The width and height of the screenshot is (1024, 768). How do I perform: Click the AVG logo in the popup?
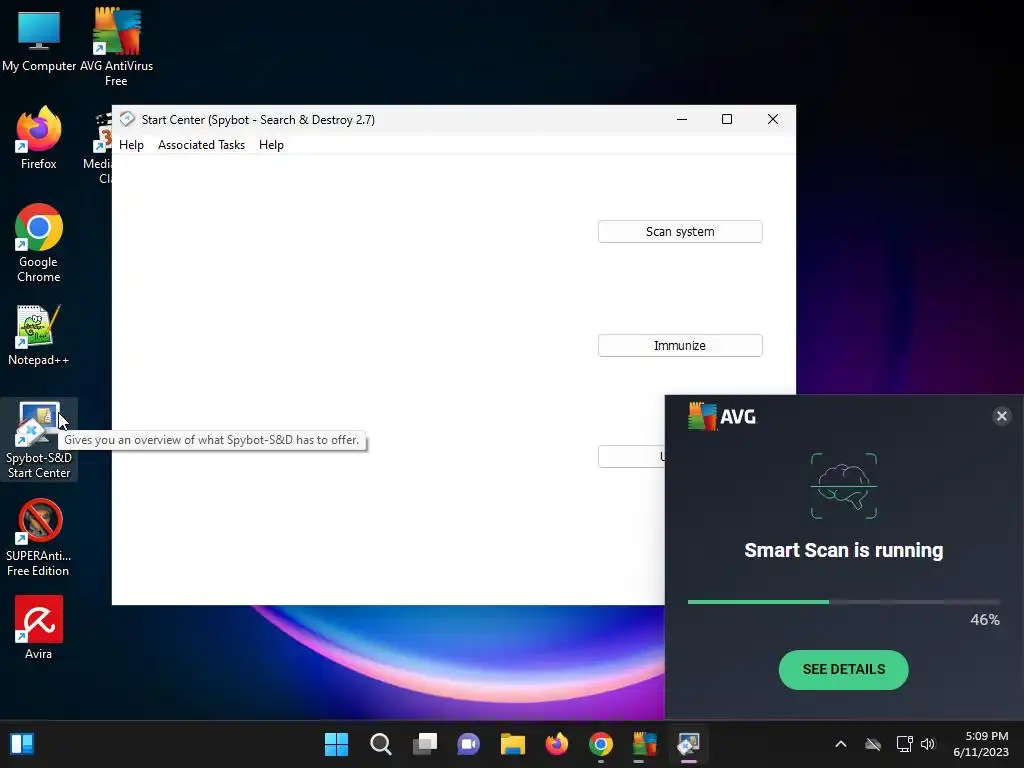(x=722, y=417)
